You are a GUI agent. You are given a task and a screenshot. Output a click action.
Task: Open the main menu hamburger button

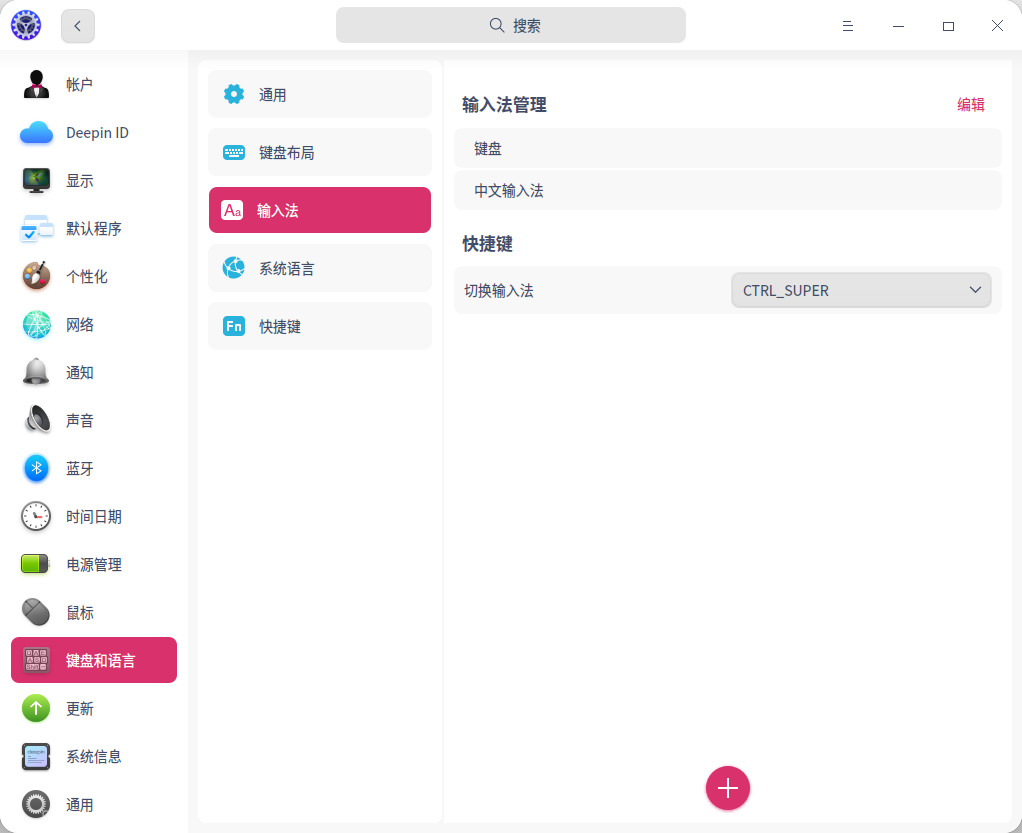848,26
